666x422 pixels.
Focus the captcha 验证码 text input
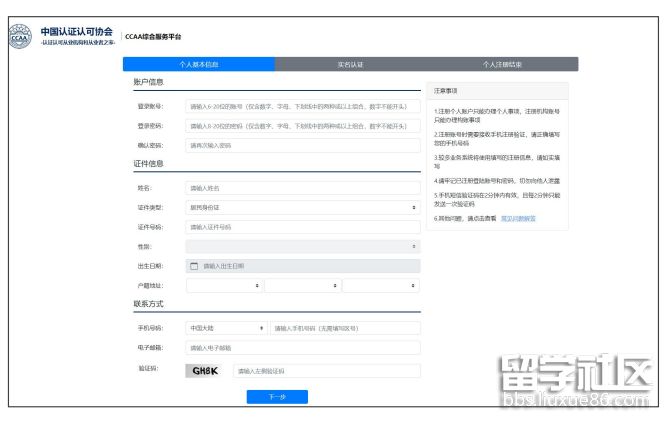click(326, 370)
